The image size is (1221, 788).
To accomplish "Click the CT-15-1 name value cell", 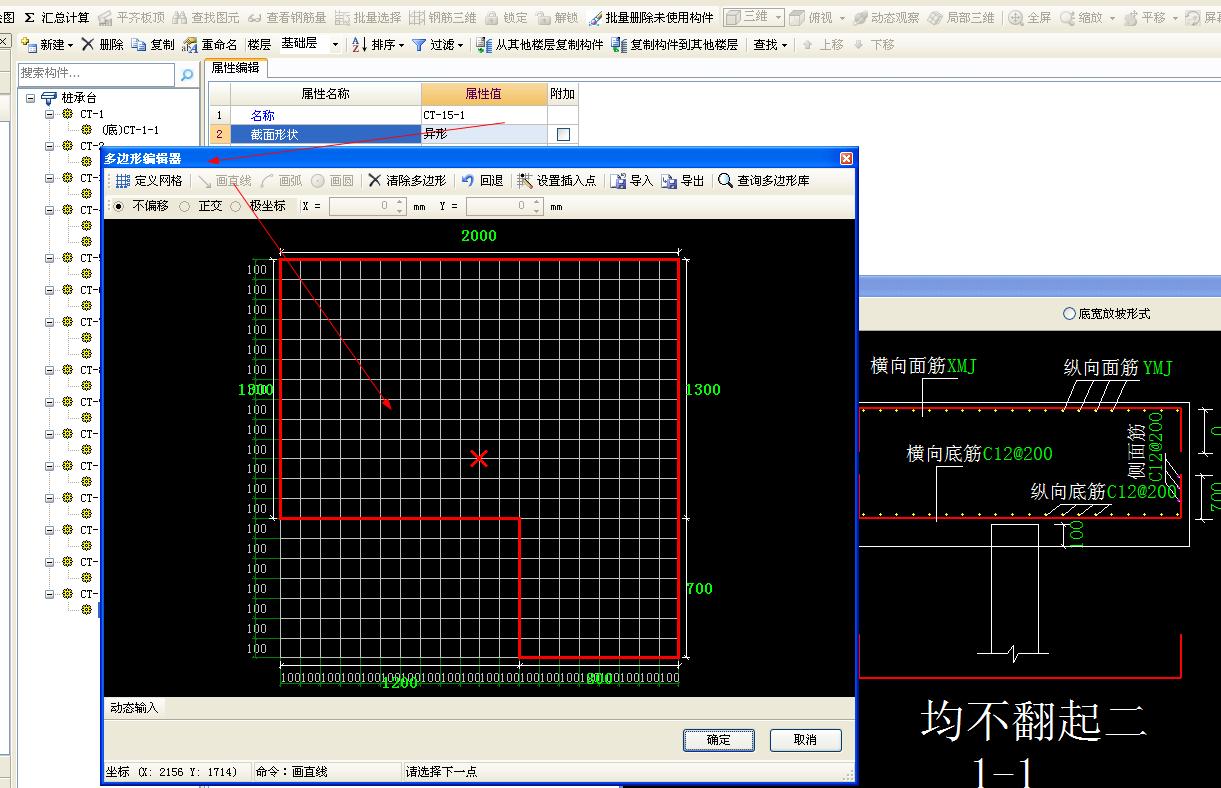I will click(484, 115).
